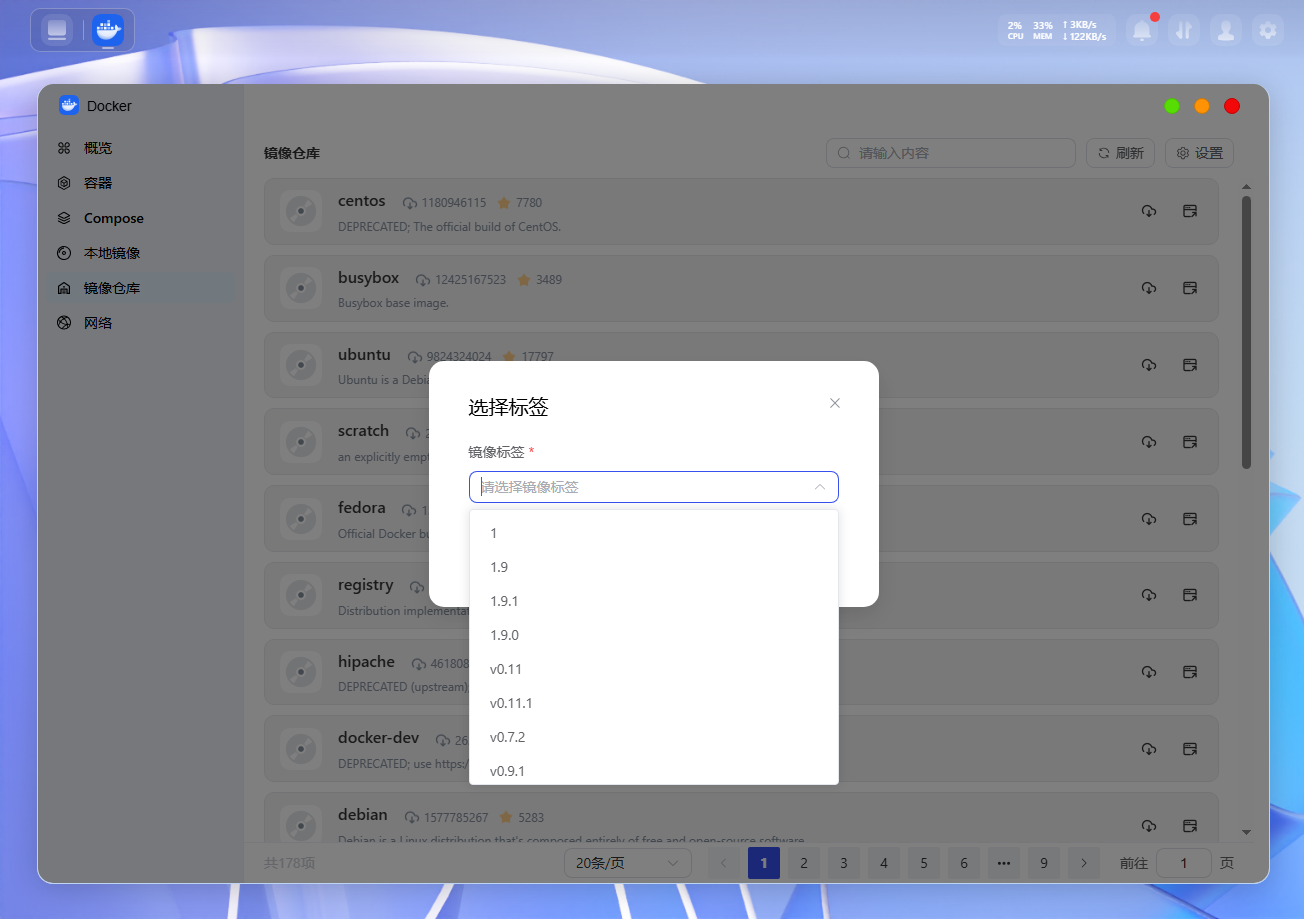Click the vertical scrollbar thumb of image list
1304x919 pixels.
click(1246, 332)
